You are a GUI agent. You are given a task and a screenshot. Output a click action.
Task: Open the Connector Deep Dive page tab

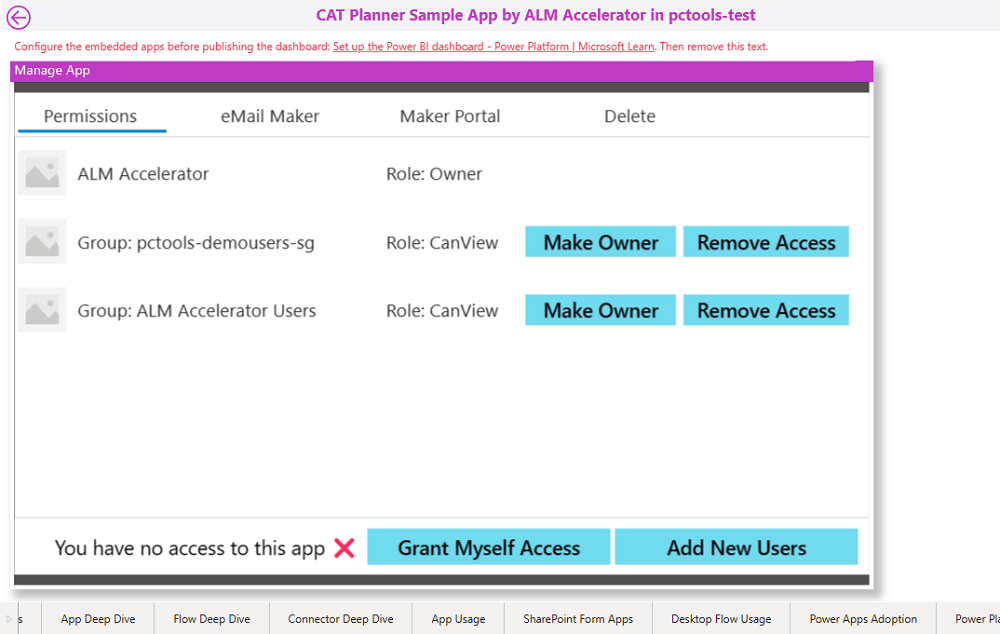click(341, 619)
